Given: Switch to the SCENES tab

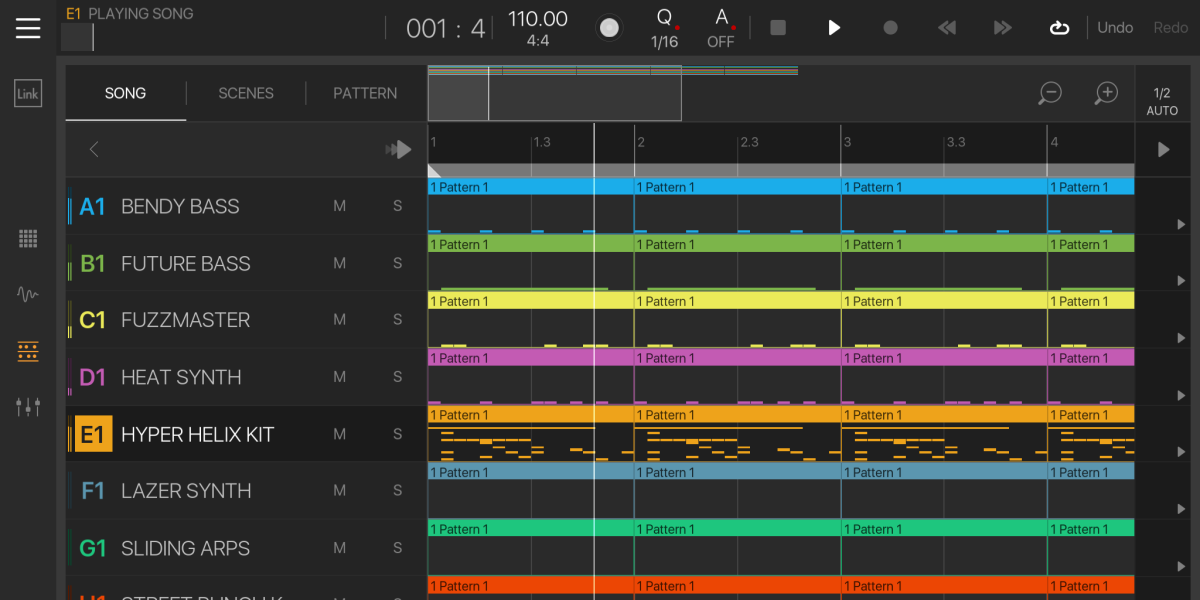Looking at the screenshot, I should click(246, 93).
